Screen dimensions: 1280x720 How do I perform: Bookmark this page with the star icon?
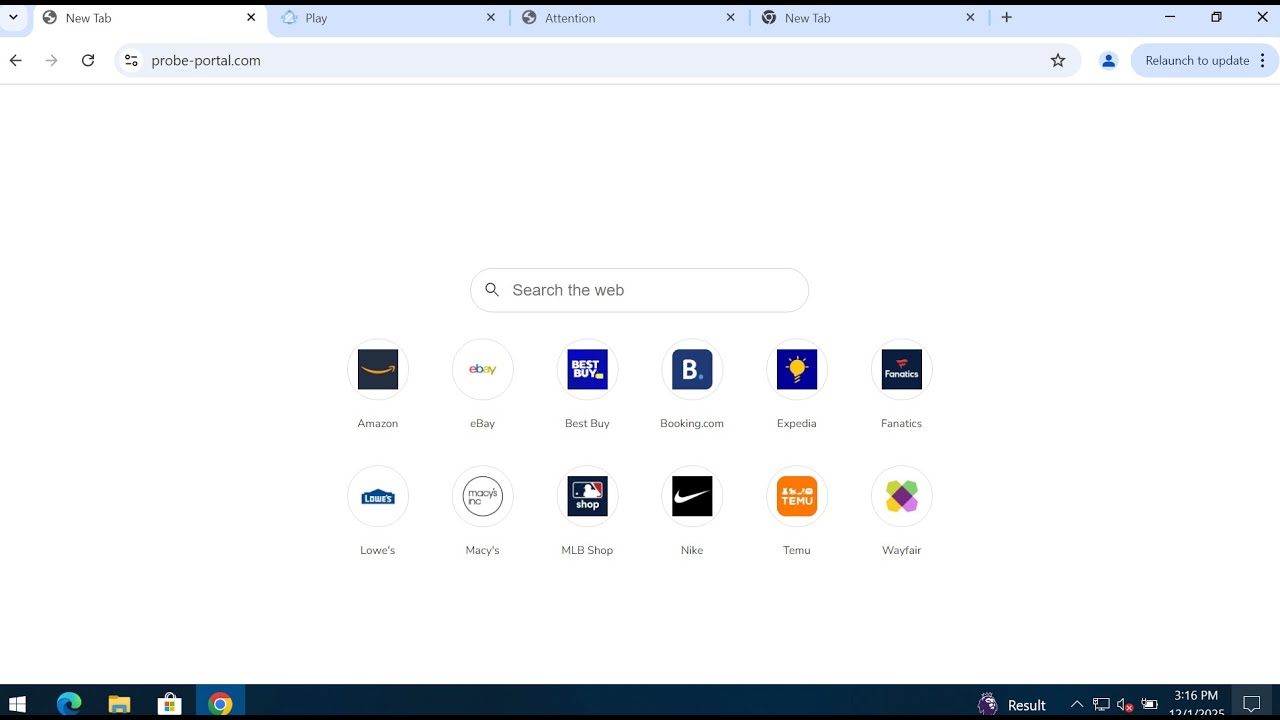tap(1058, 60)
